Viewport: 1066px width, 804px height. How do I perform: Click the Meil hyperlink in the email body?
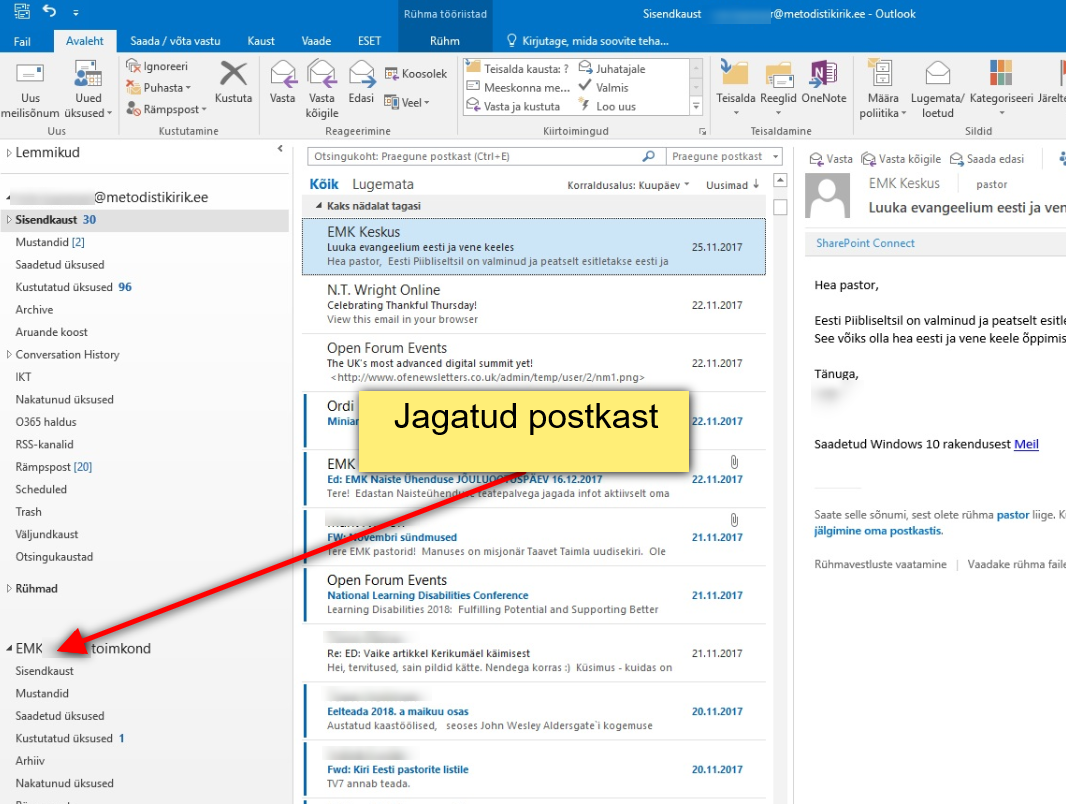pyautogui.click(x=1026, y=444)
